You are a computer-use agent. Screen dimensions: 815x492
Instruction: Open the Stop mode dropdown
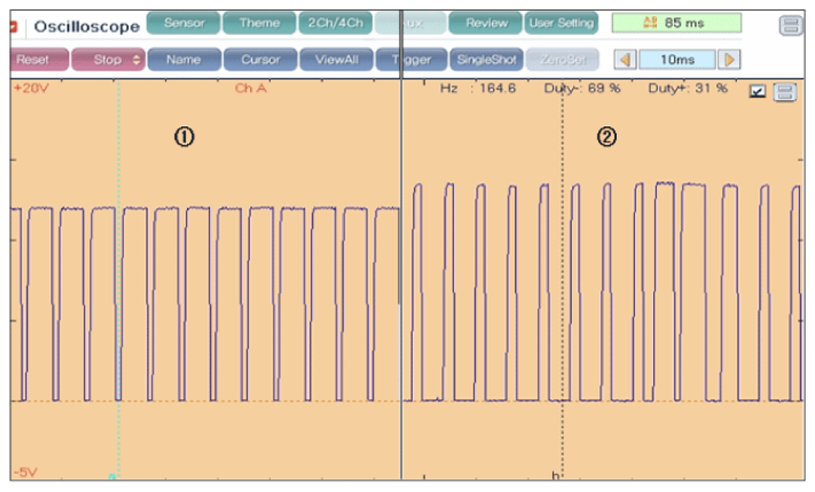pyautogui.click(x=108, y=60)
